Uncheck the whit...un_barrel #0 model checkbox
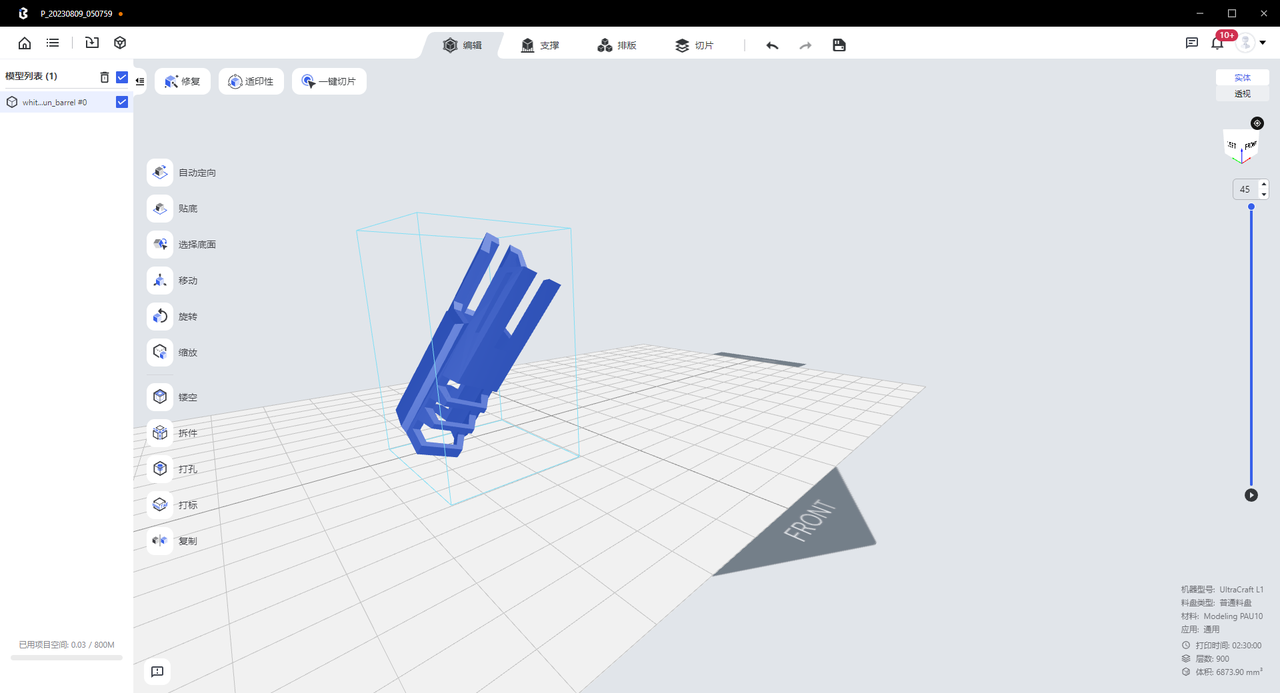The image size is (1280, 693). 122,102
